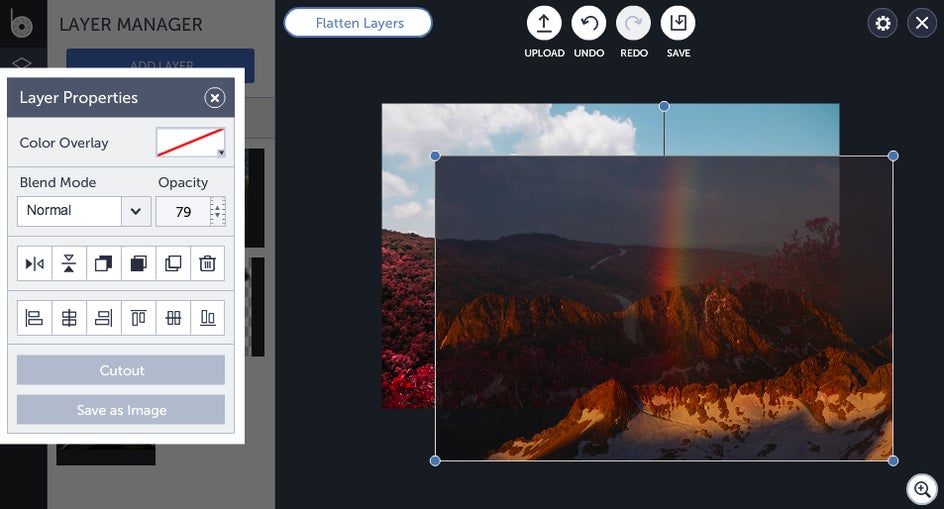944x509 pixels.
Task: Select the Normal blend mode field
Action: [69, 211]
